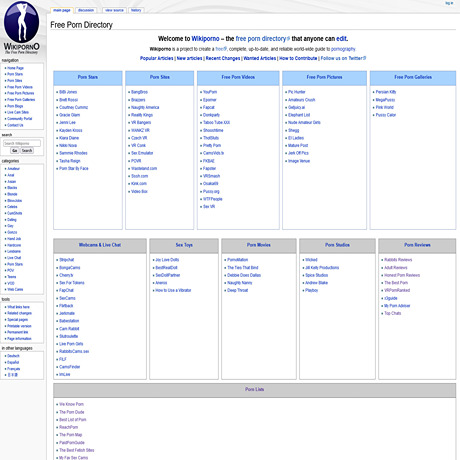460x460 pixels.
Task: Click the Go button under search
Action: [x=14, y=151]
